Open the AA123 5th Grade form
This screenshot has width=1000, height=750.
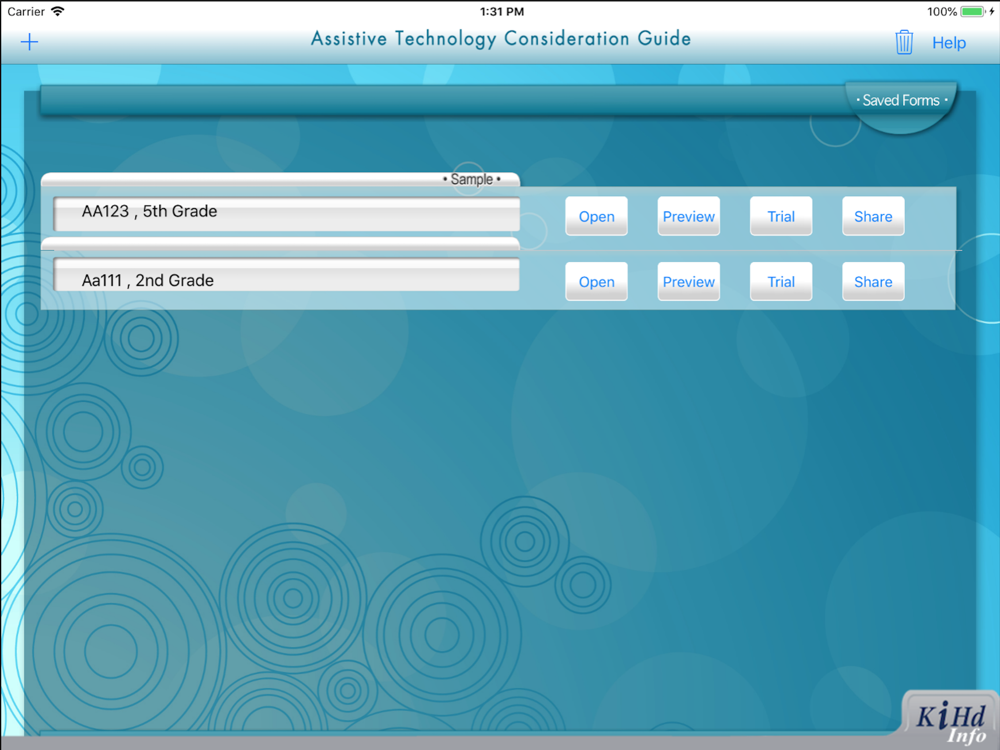click(596, 216)
